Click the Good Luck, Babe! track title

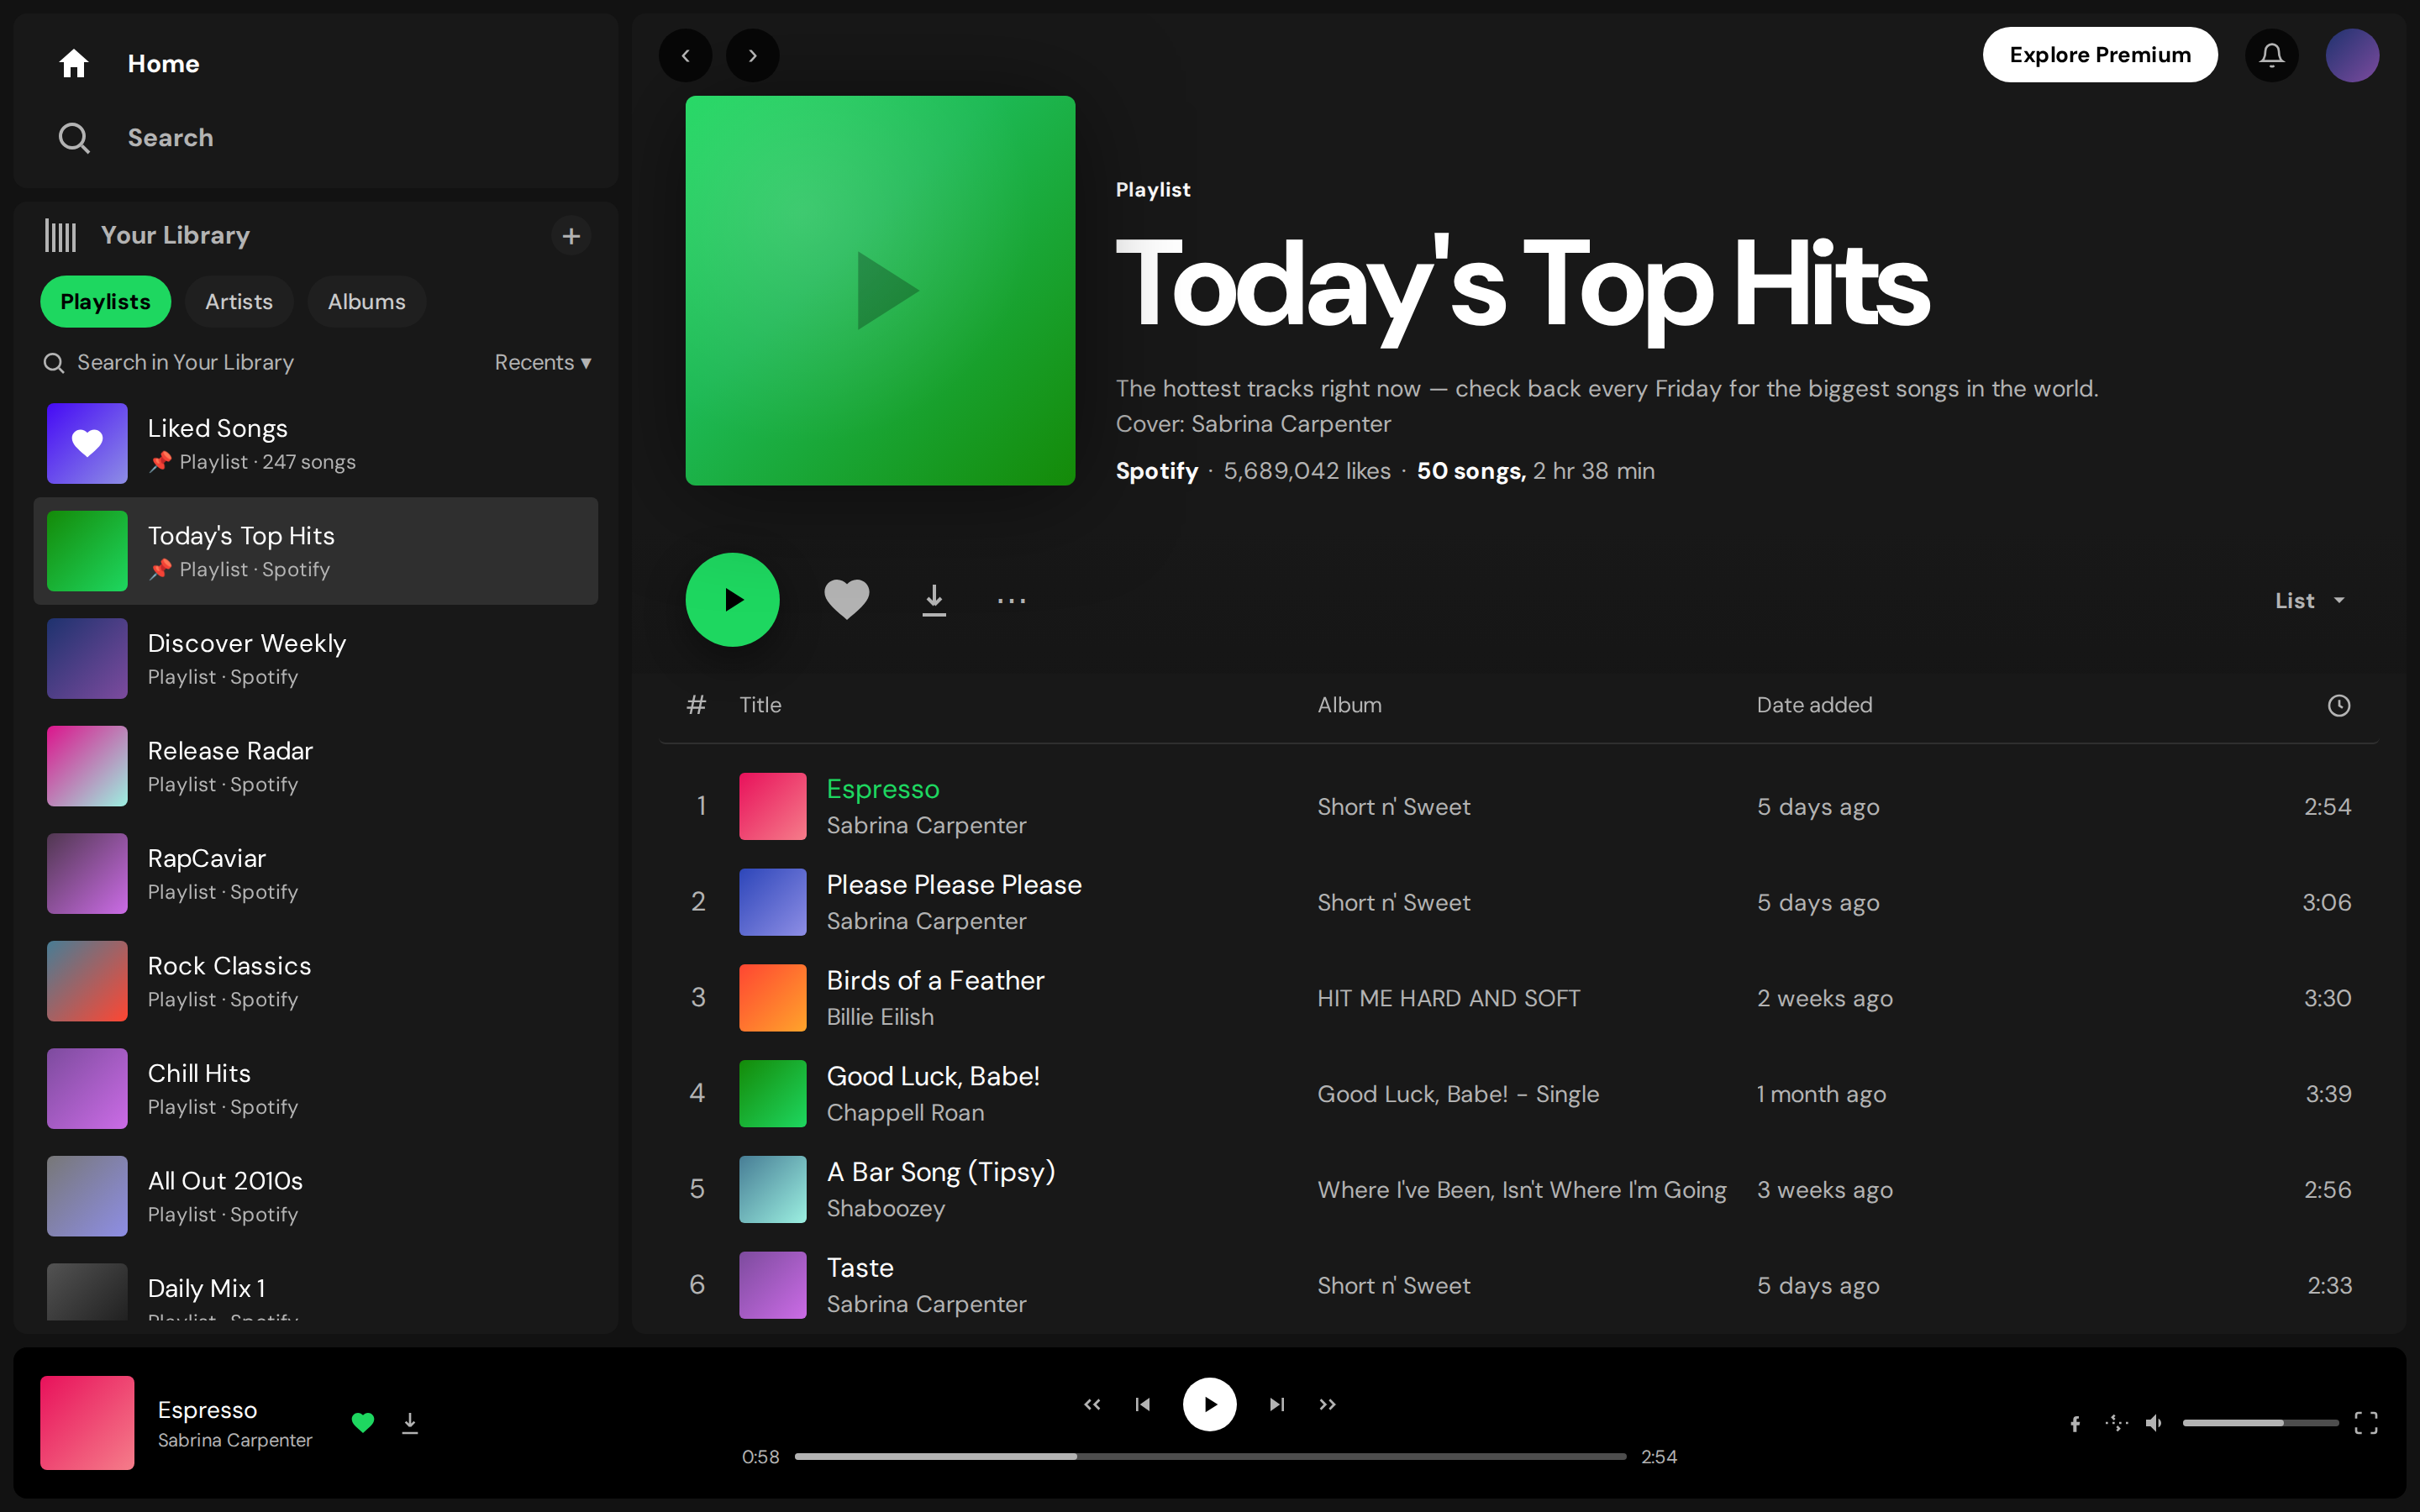coord(933,1076)
